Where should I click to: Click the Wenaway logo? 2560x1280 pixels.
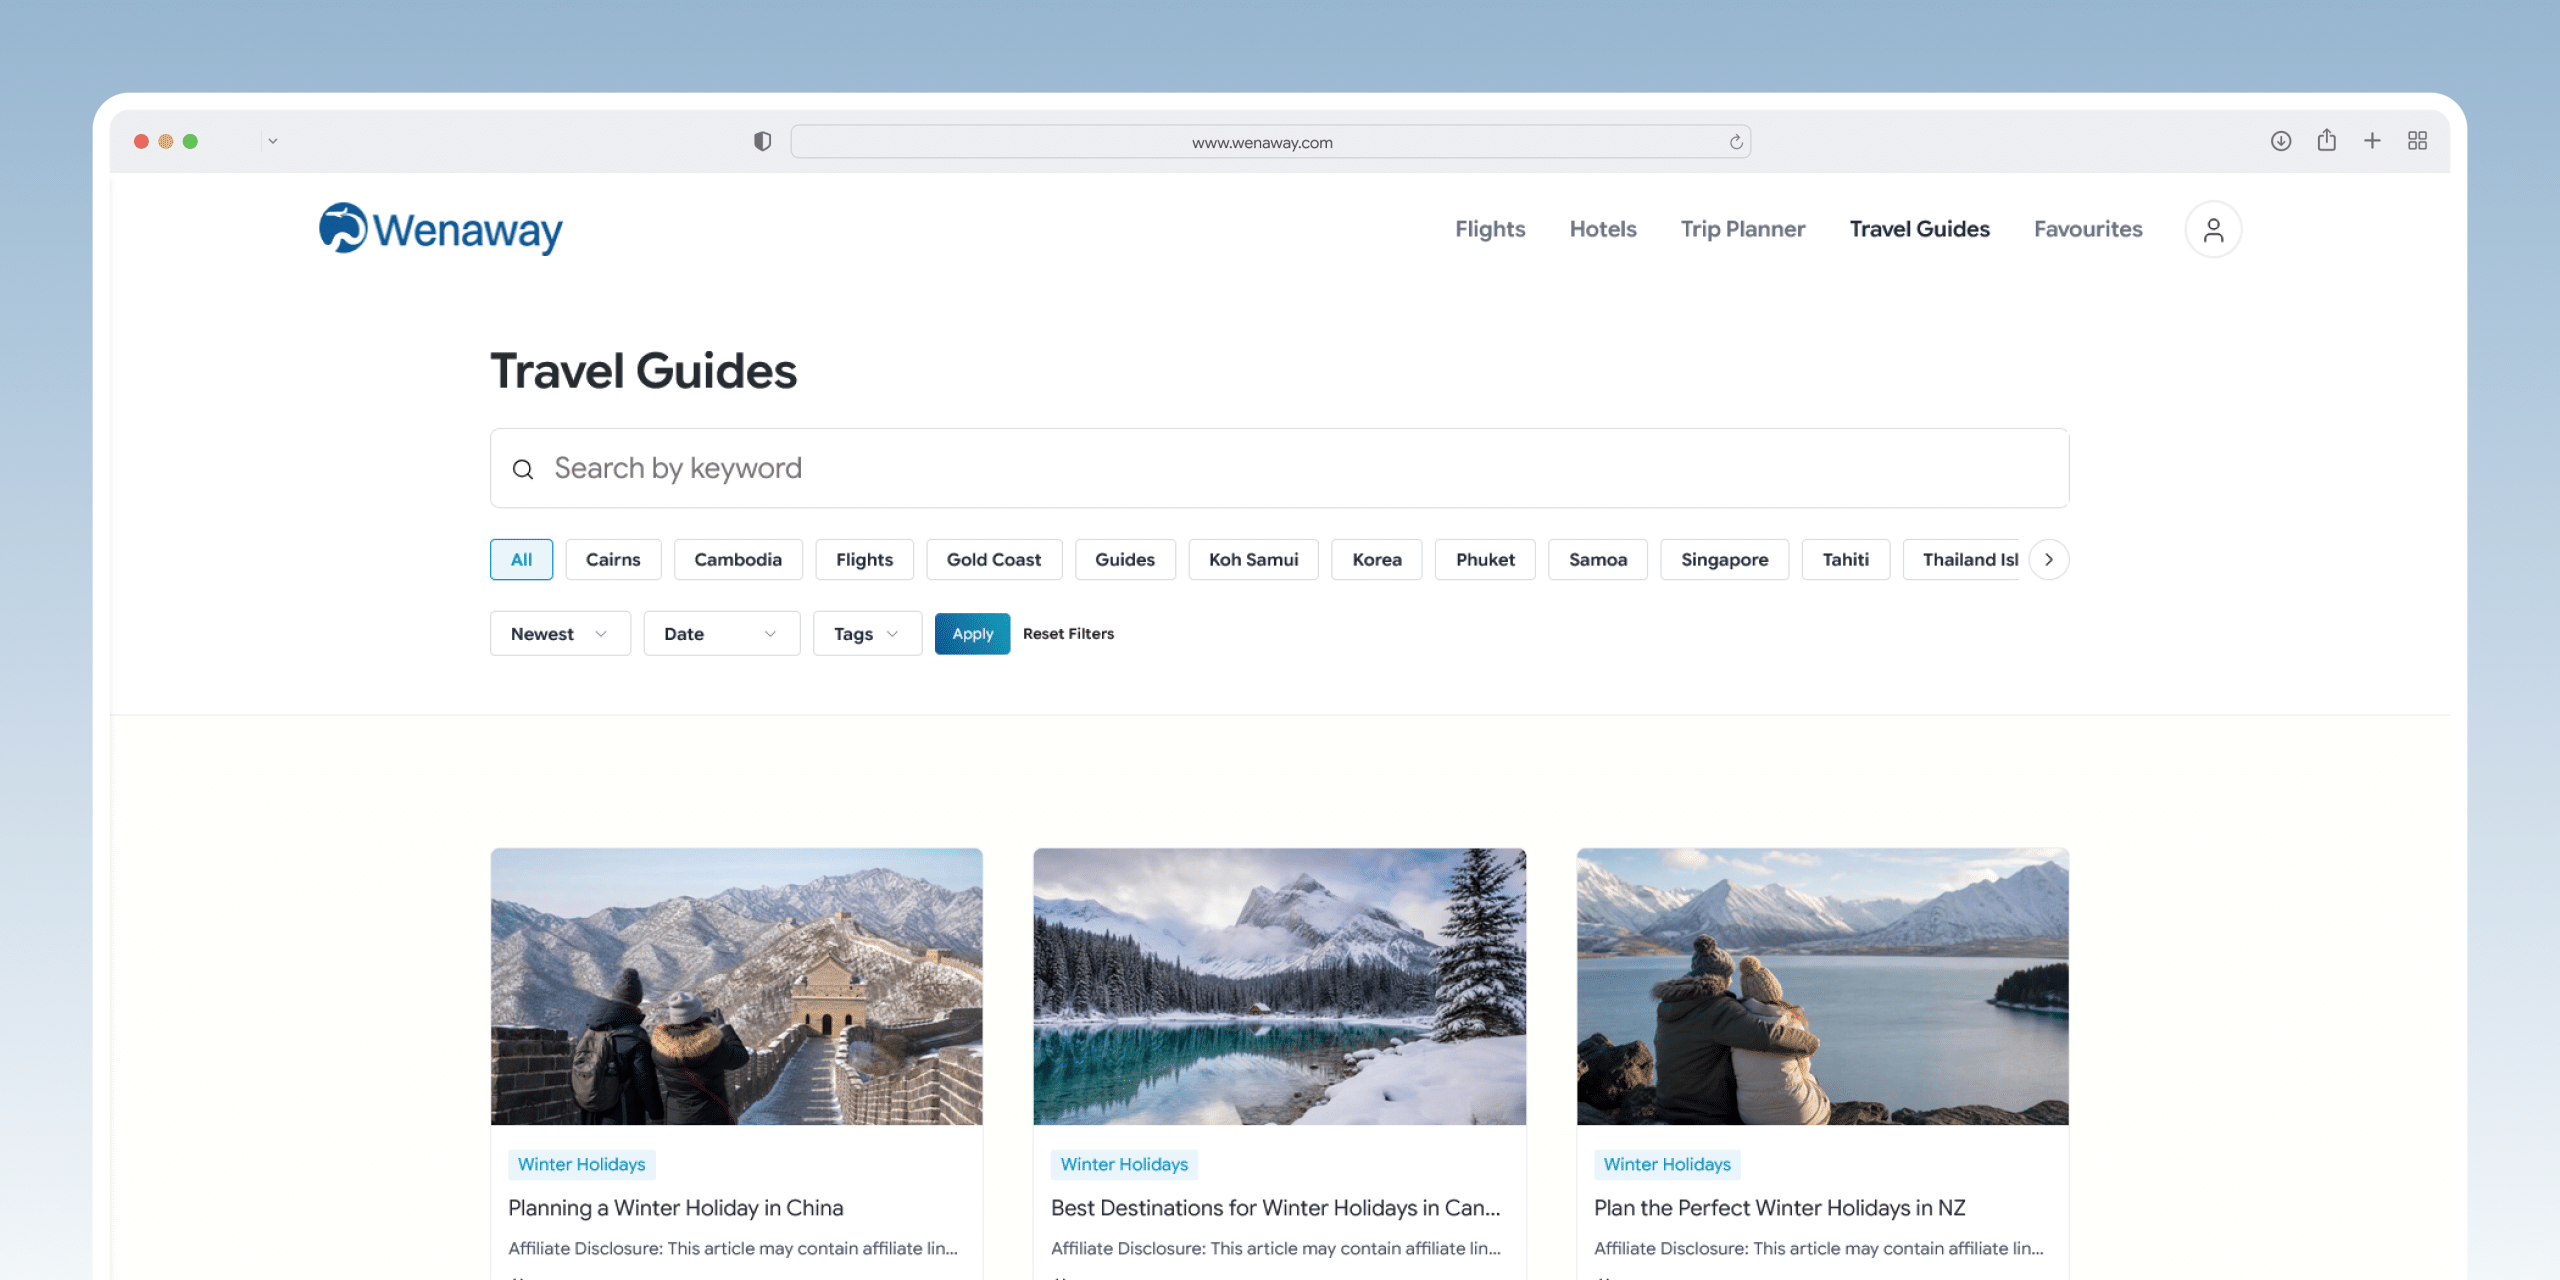(441, 229)
